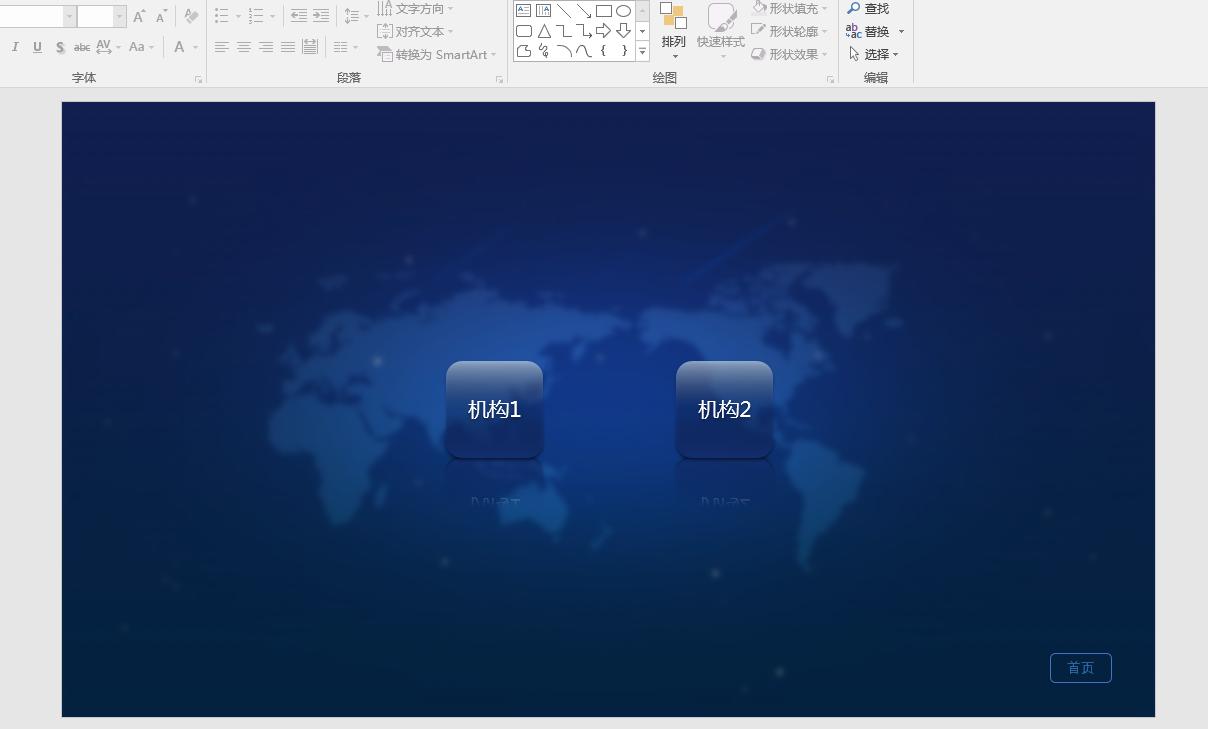1208x729 pixels.
Task: Select the rectangle shape
Action: [x=604, y=11]
